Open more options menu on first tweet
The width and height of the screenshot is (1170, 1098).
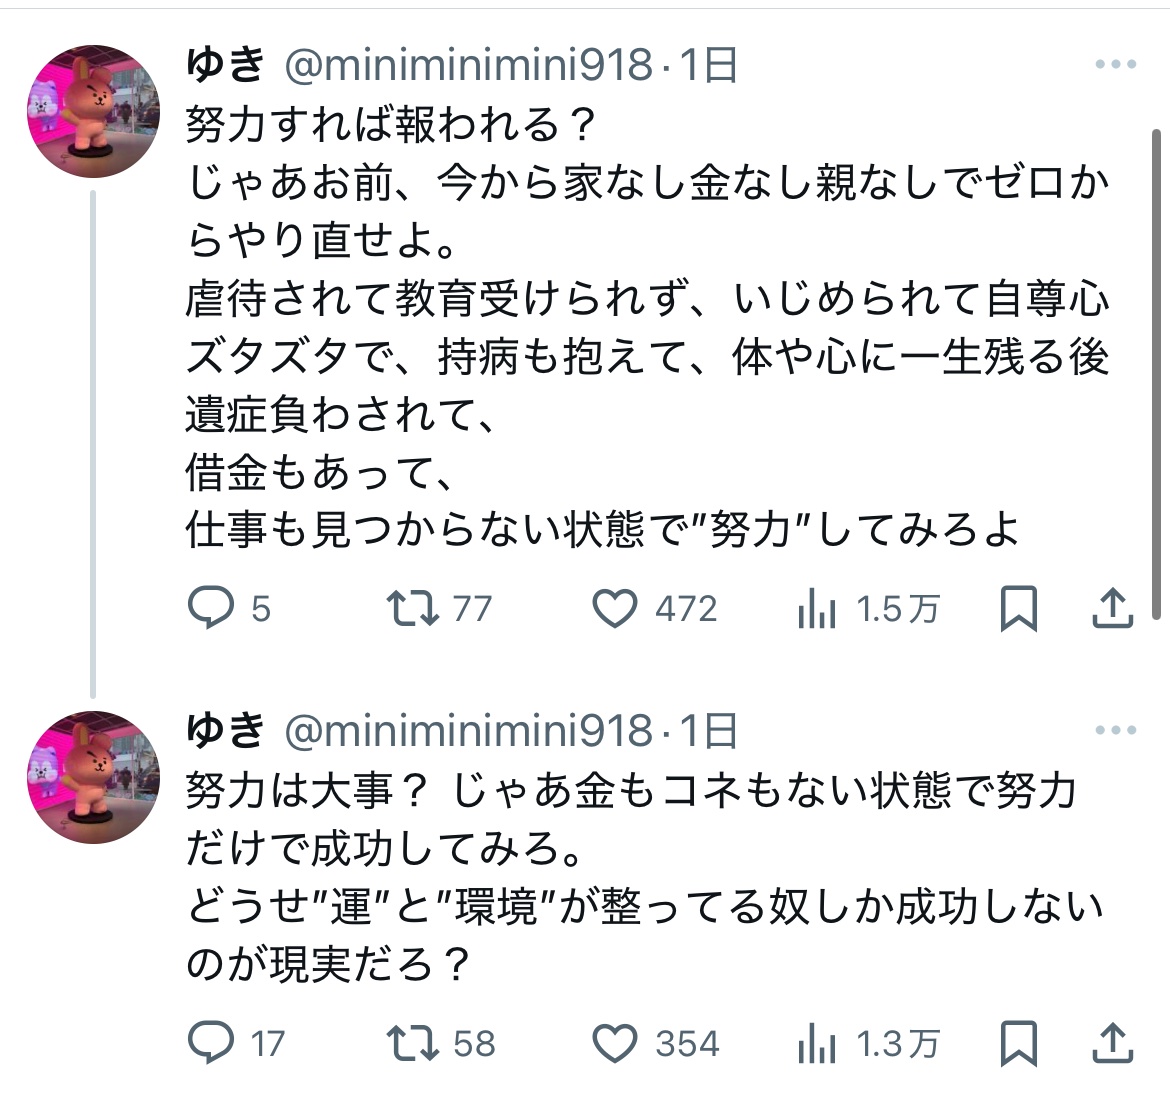pos(1116,65)
